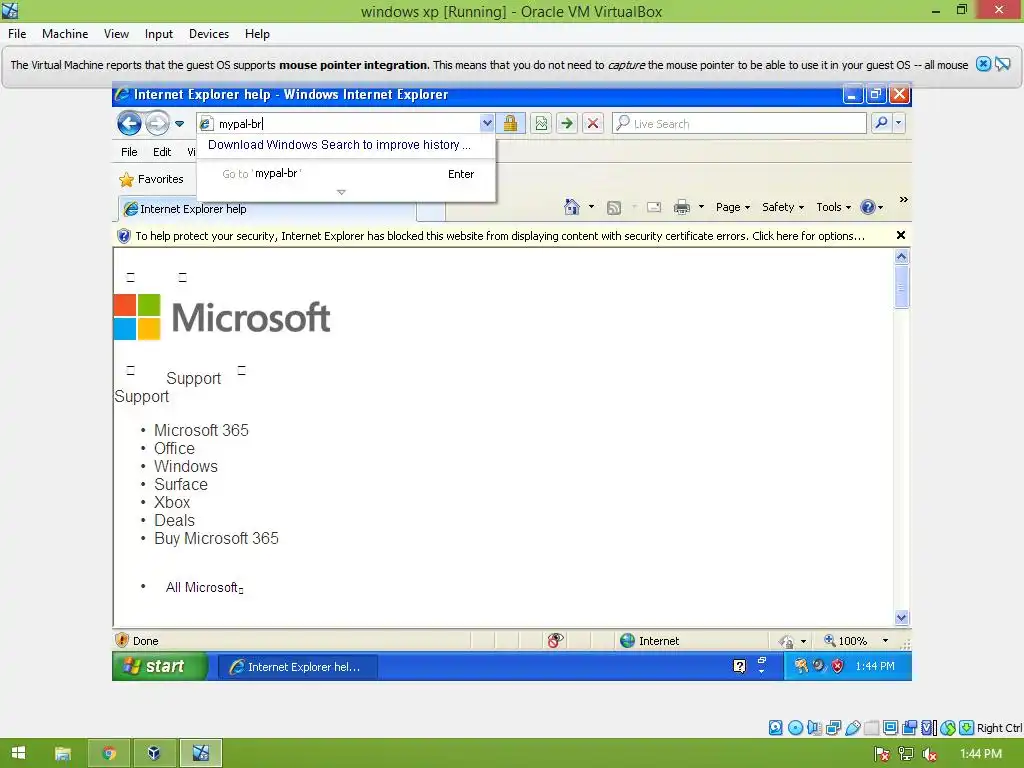Open the Favorites star button
Screen dimensions: 1024x768
click(x=152, y=179)
